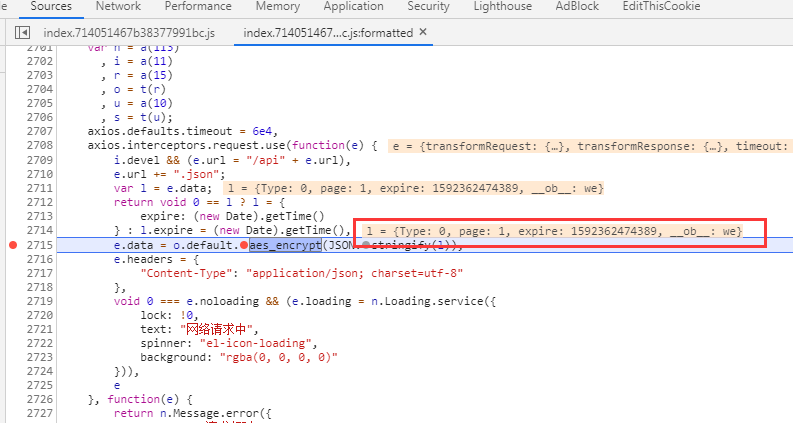Set a breakpoint on line number 2711

pos(39,188)
